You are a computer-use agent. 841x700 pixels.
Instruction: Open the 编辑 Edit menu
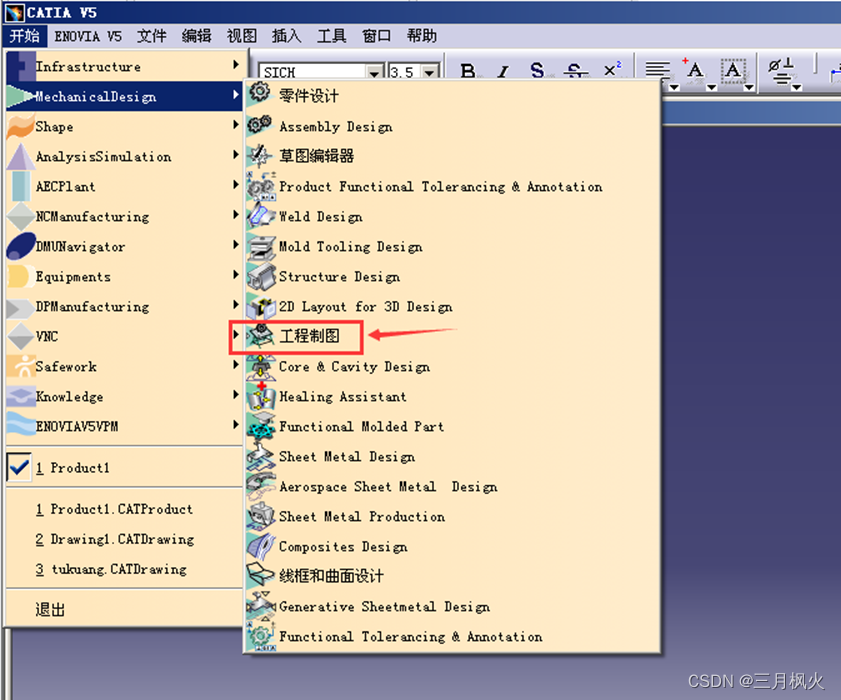click(x=196, y=36)
